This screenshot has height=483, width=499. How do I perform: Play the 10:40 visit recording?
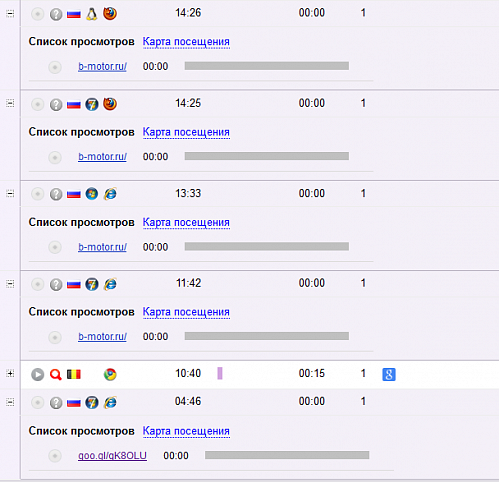38,374
